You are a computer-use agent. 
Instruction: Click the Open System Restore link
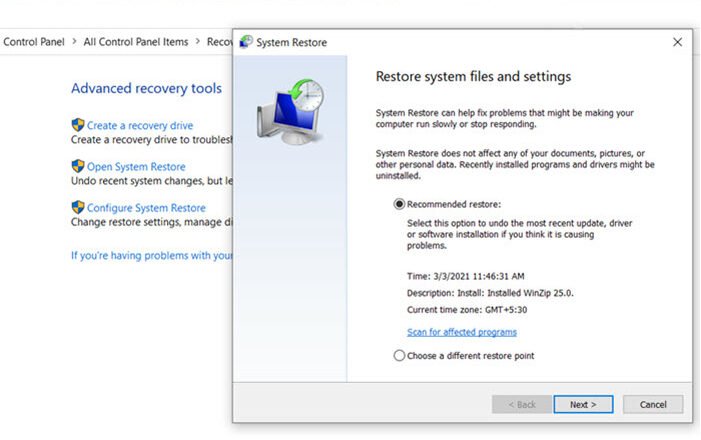[x=136, y=167]
